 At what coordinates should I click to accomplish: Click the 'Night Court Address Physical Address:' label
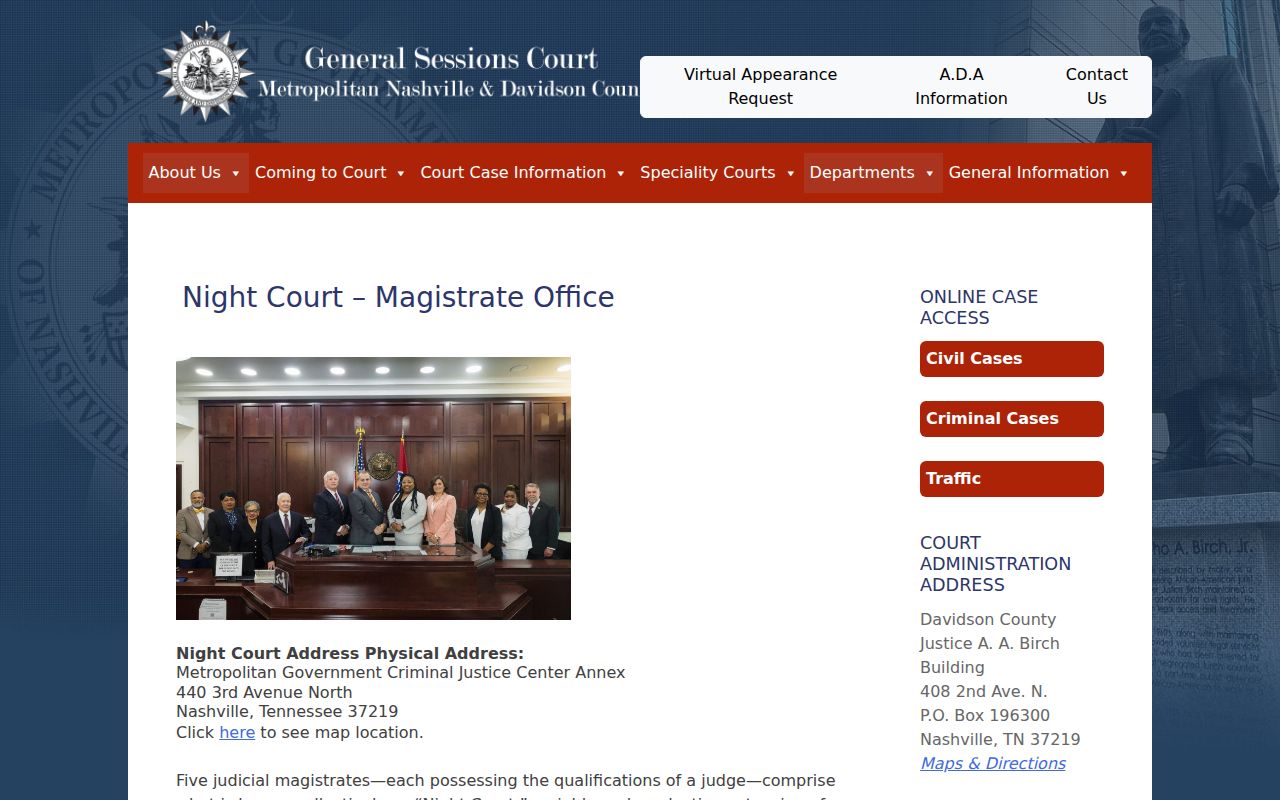tap(350, 653)
